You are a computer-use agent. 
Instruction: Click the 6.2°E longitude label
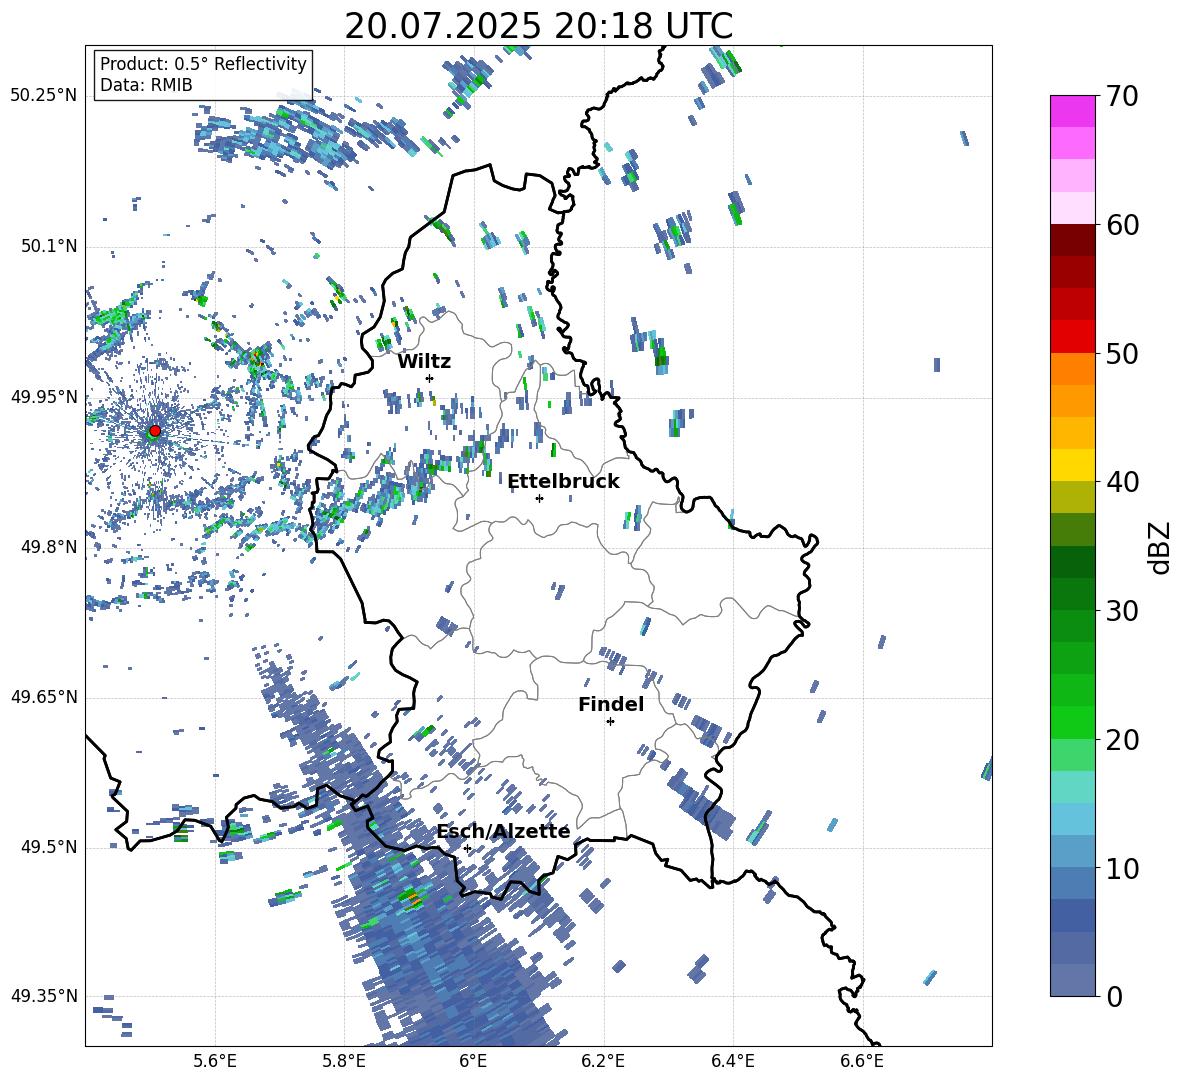click(x=603, y=1061)
